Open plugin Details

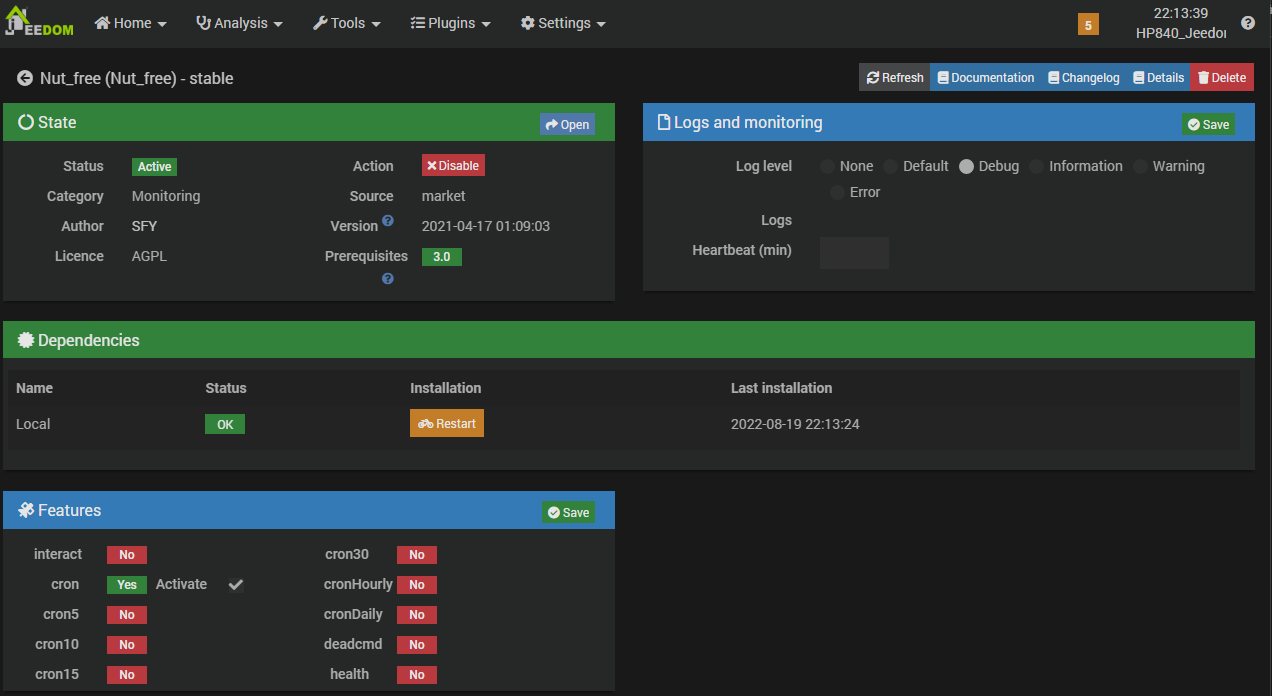point(1158,78)
